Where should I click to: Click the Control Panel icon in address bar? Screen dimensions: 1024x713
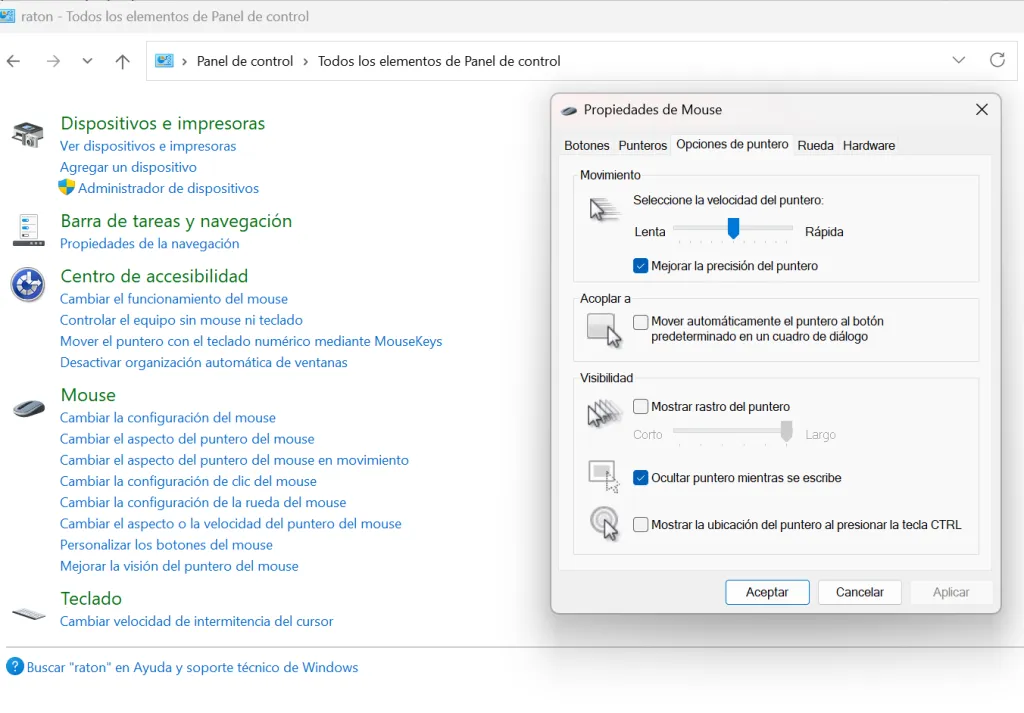164,61
